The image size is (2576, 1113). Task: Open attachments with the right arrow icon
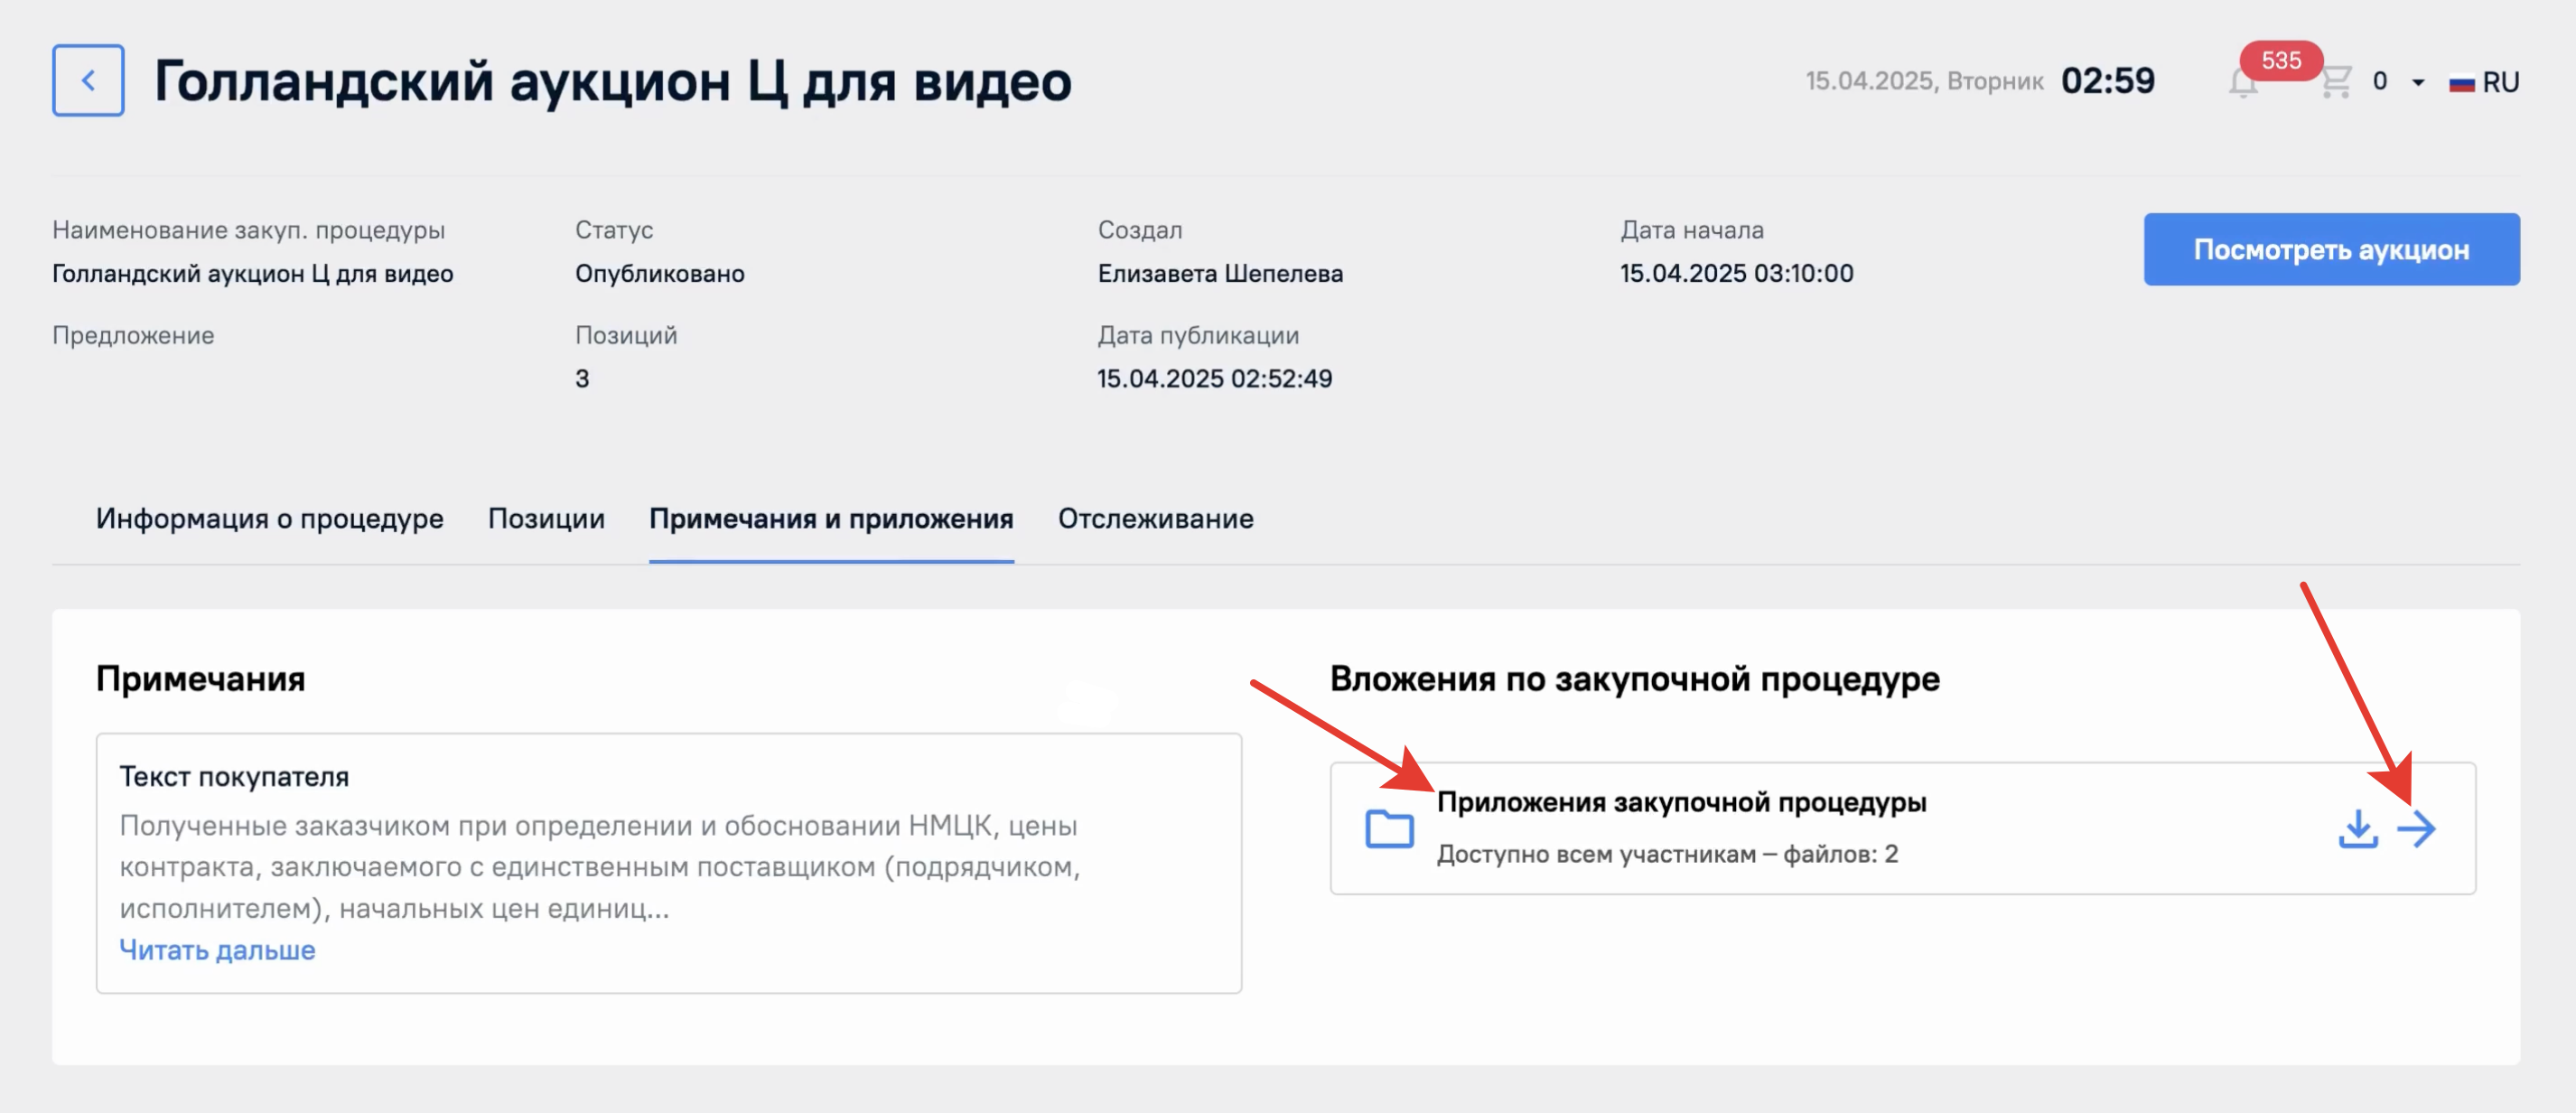[x=2416, y=828]
